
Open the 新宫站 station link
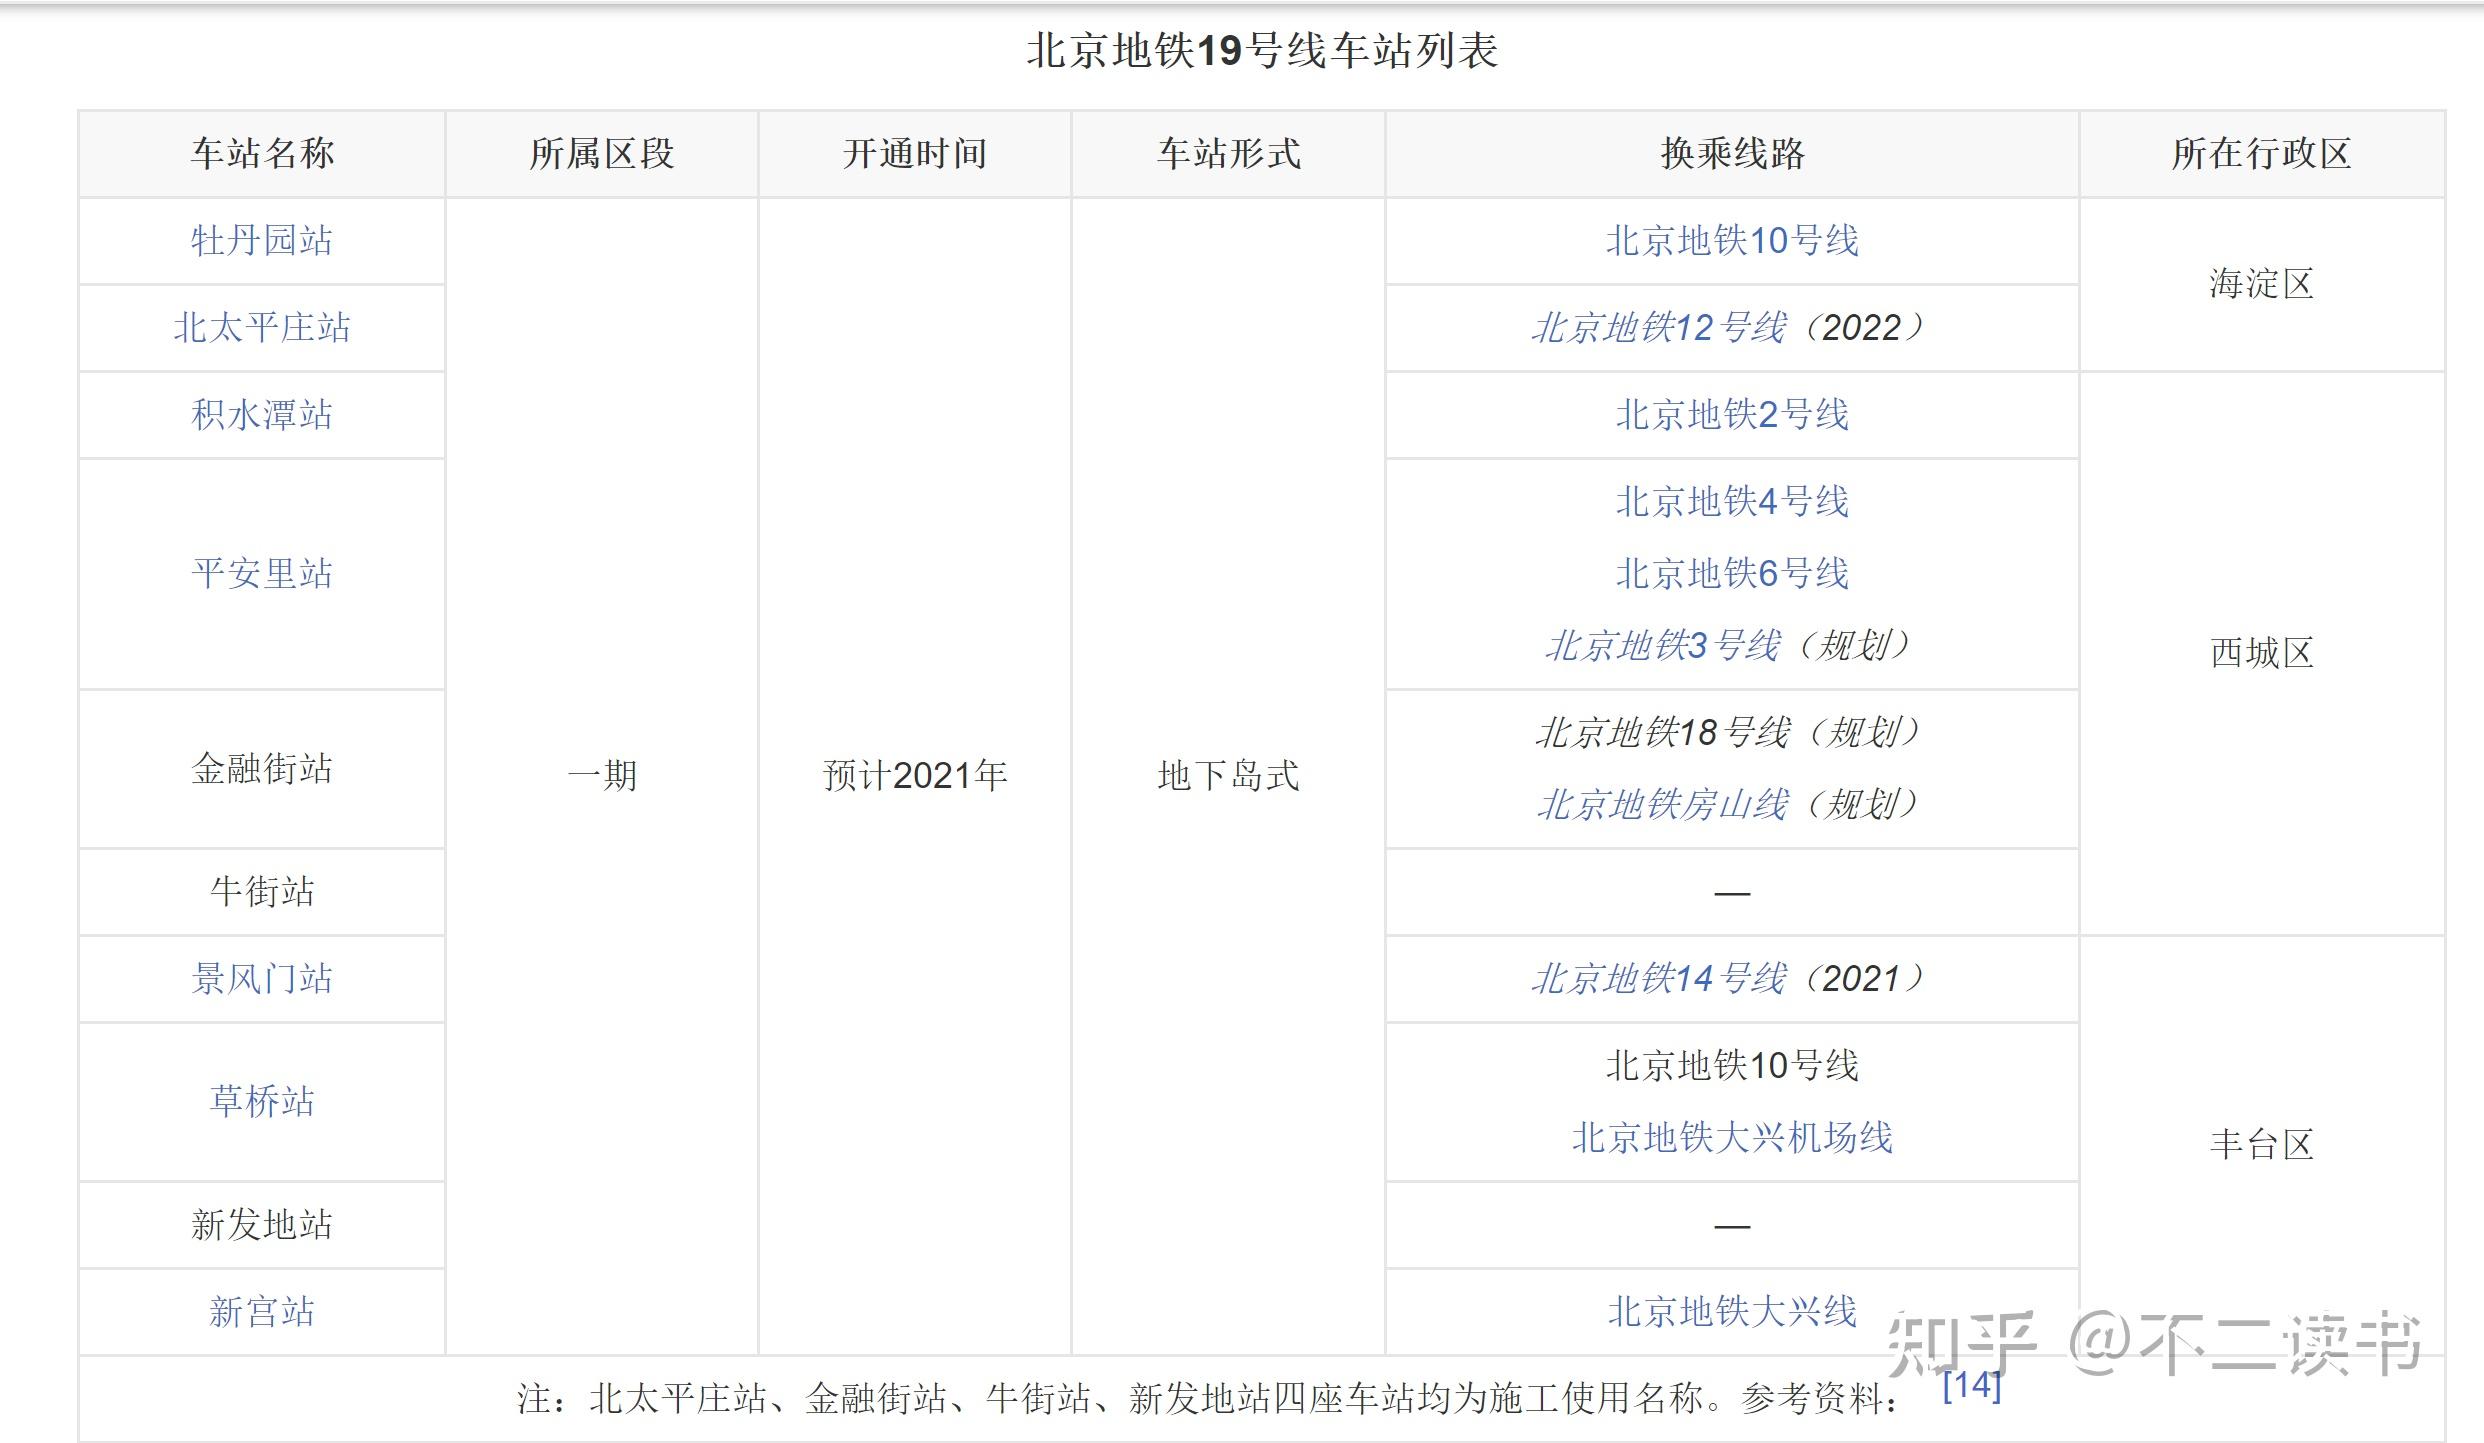click(261, 1312)
